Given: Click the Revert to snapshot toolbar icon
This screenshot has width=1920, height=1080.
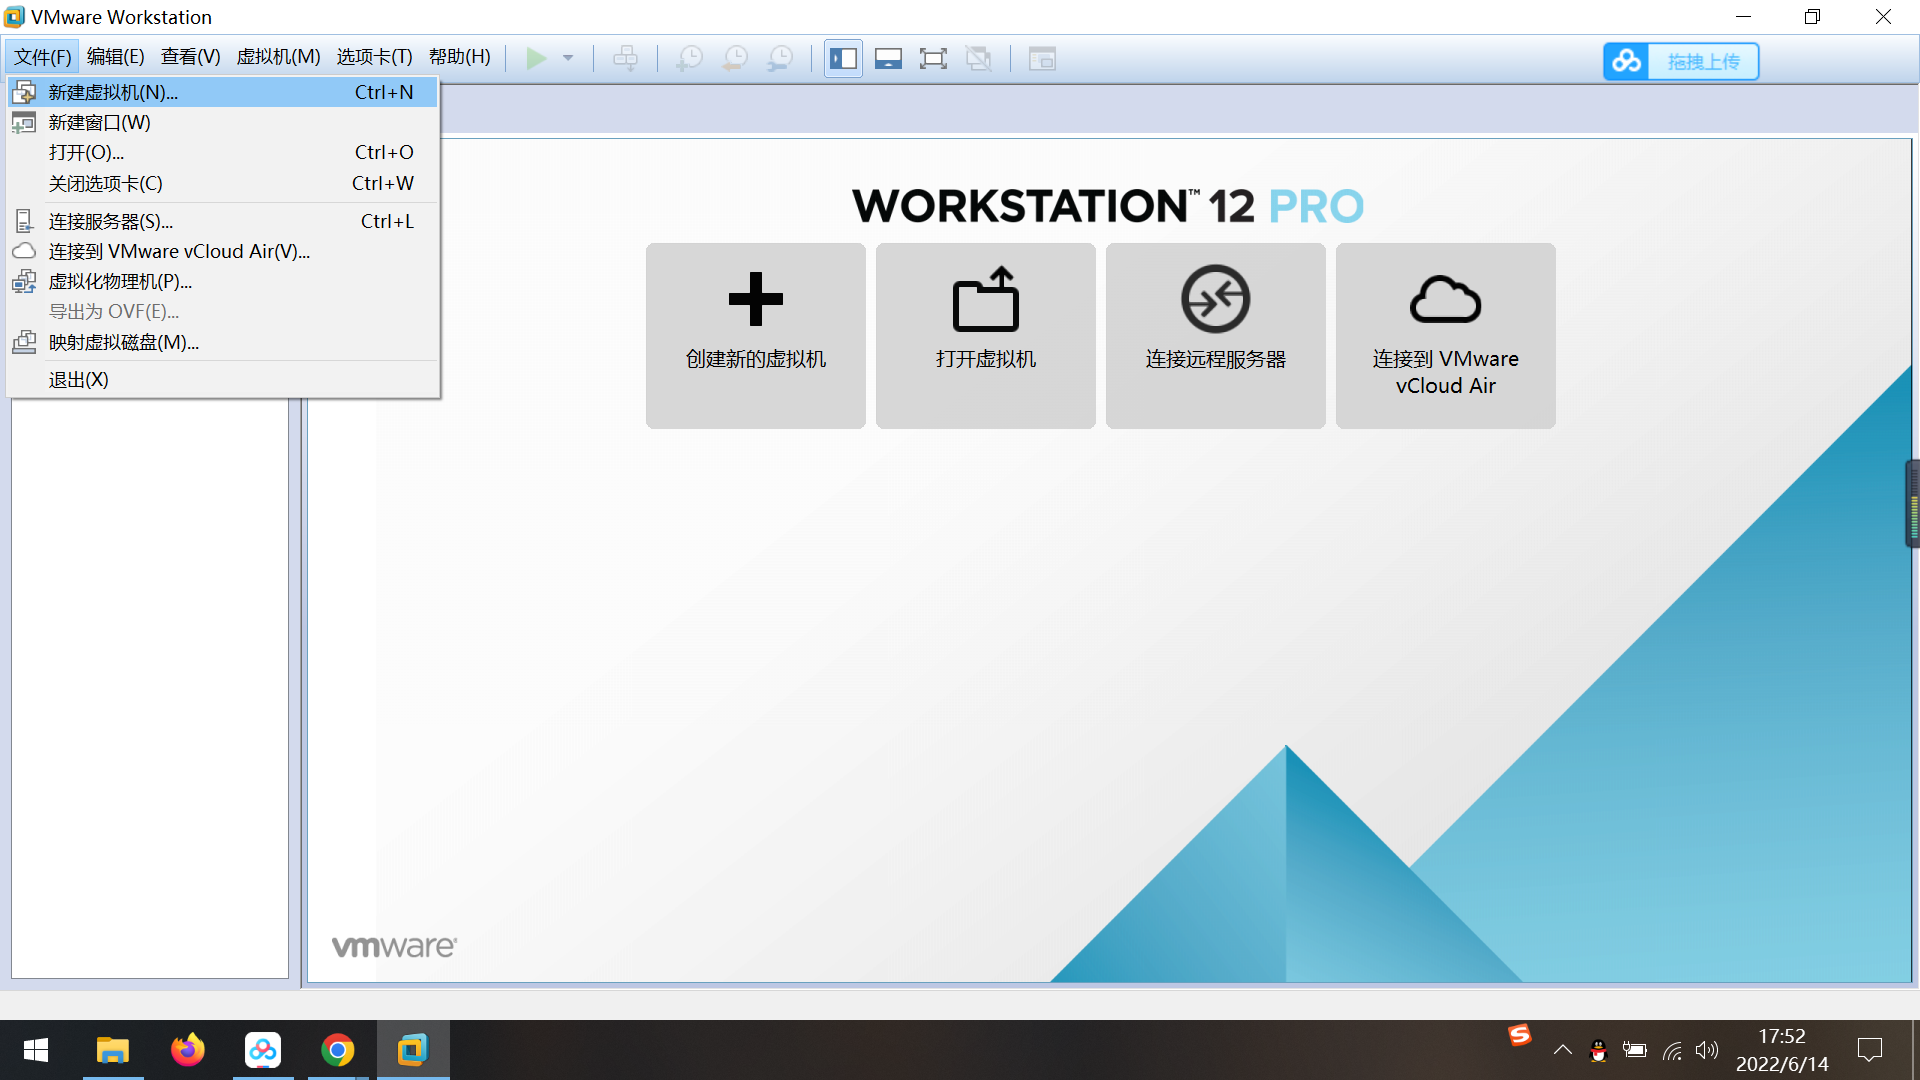Looking at the screenshot, I should point(735,59).
